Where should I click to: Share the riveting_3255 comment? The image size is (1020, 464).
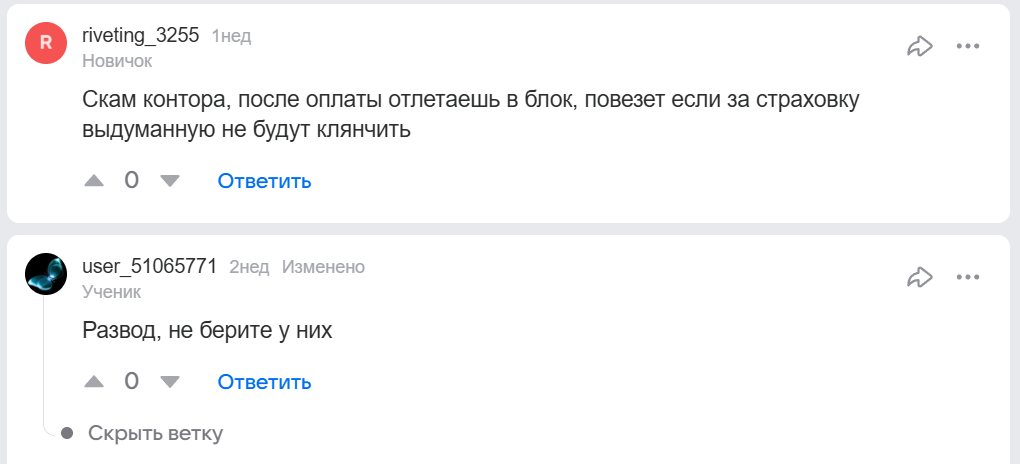(919, 46)
